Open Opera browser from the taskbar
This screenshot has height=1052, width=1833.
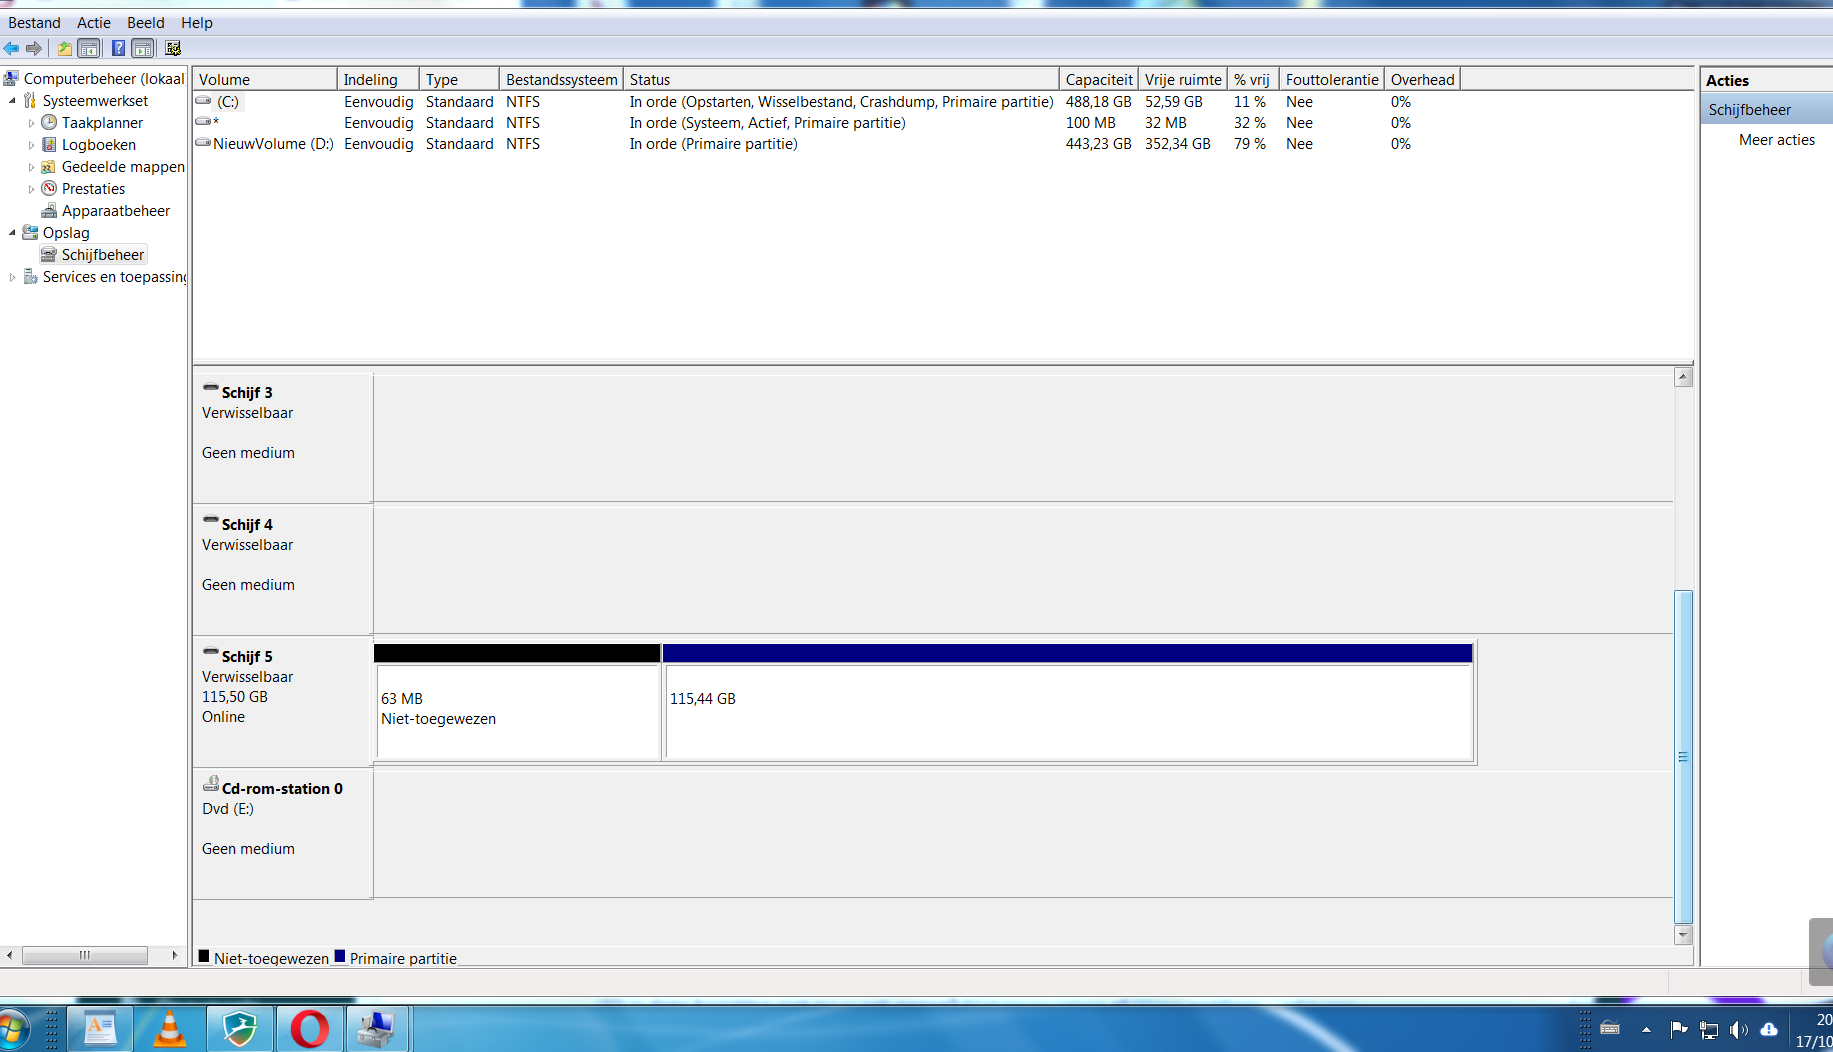point(309,1029)
